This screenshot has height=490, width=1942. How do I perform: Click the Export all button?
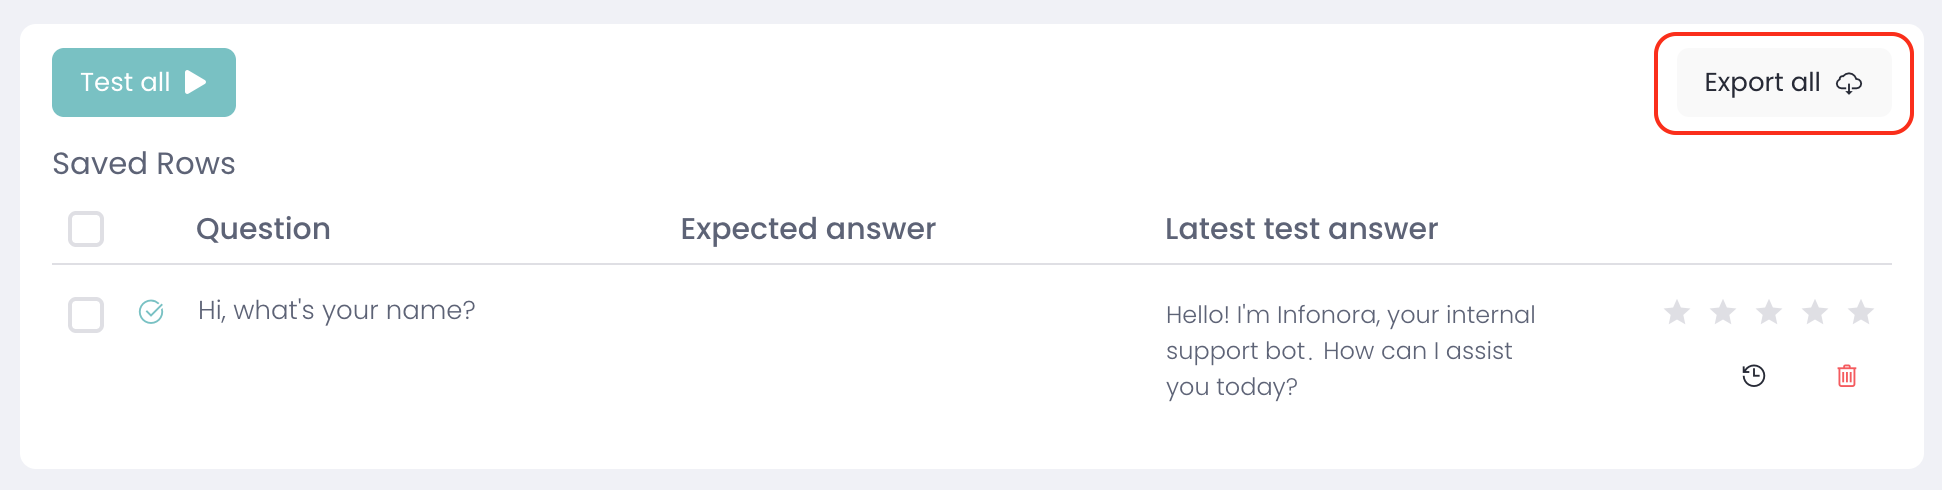coord(1783,83)
